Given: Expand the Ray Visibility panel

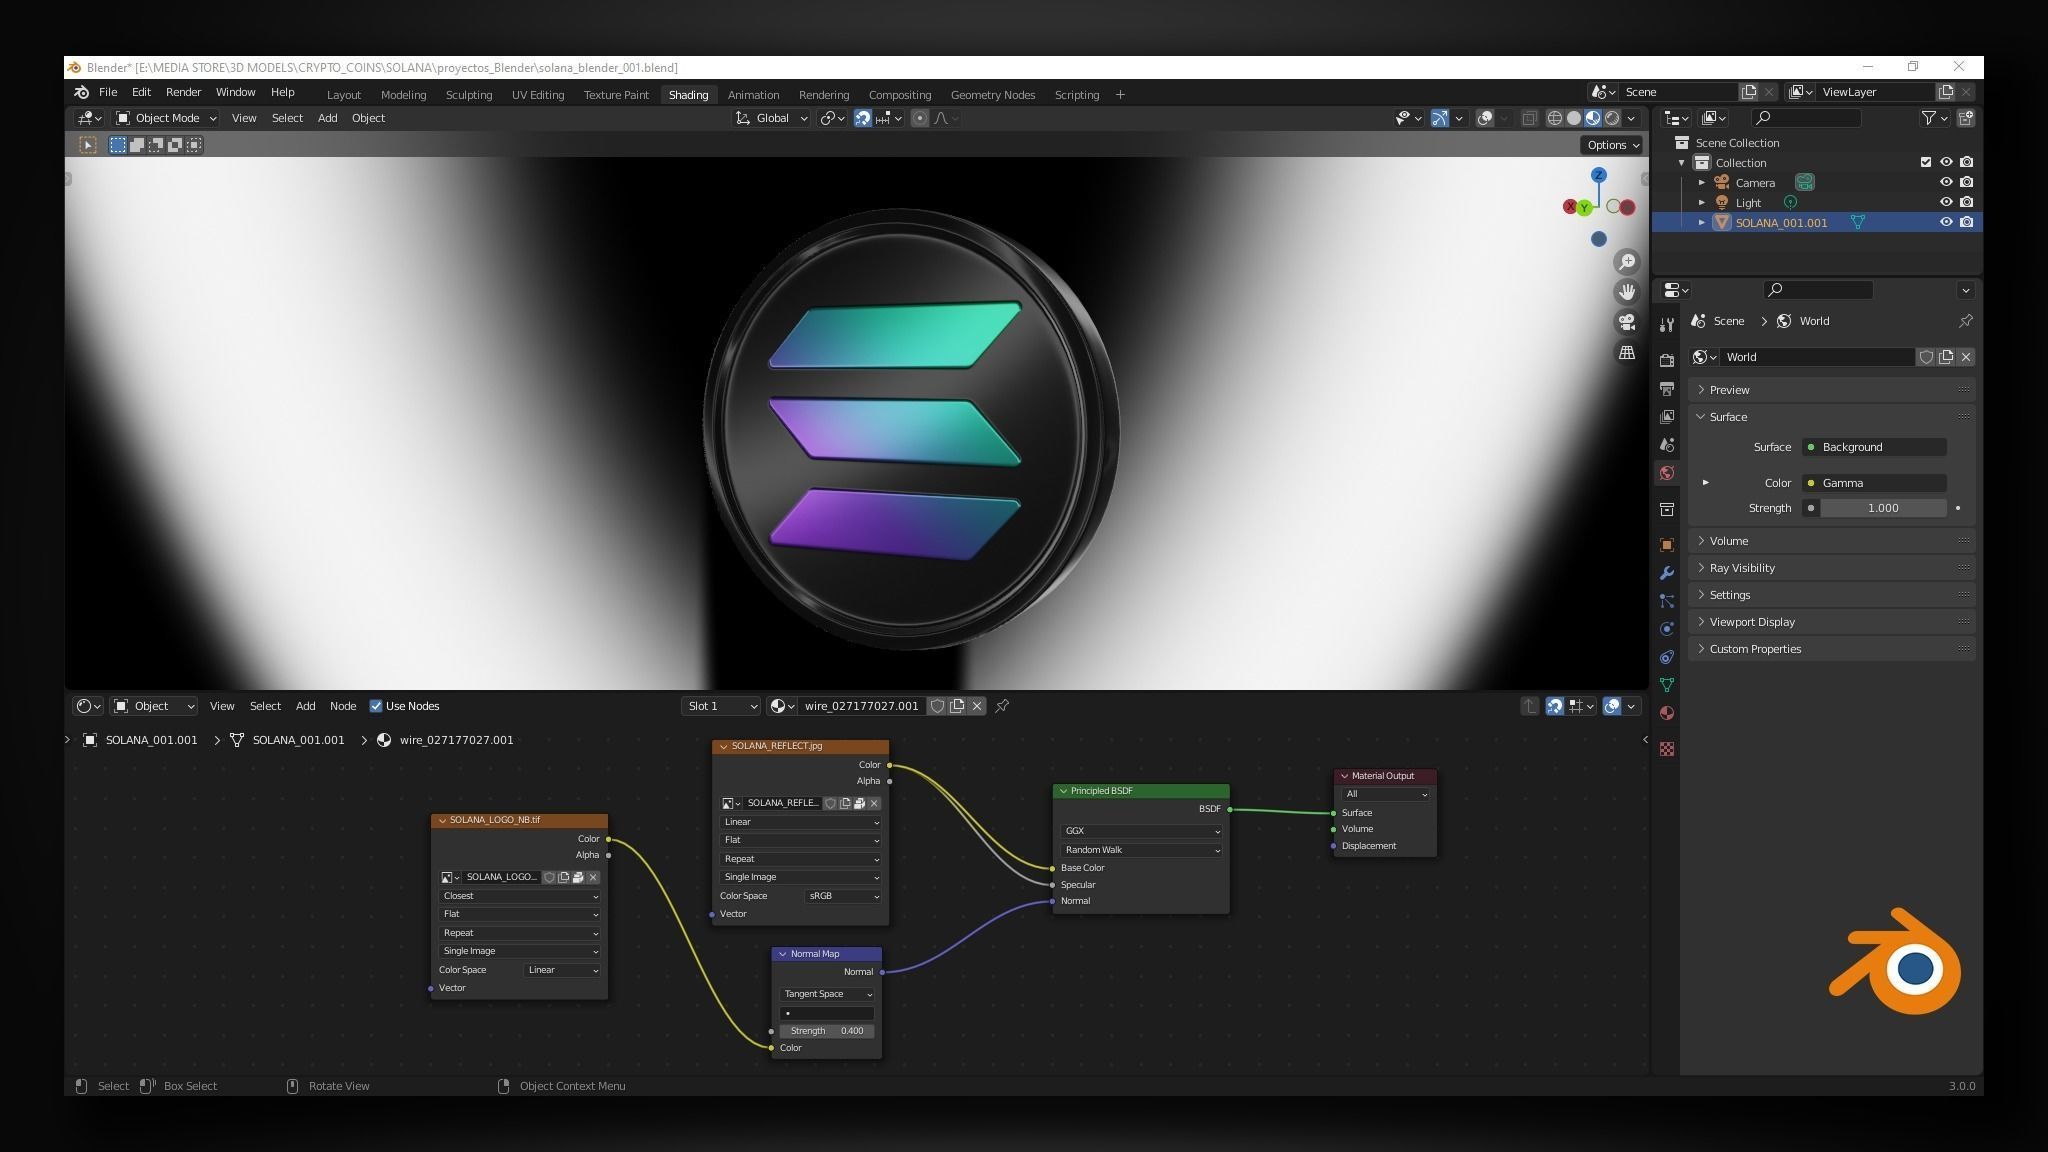Looking at the screenshot, I should 1831,568.
